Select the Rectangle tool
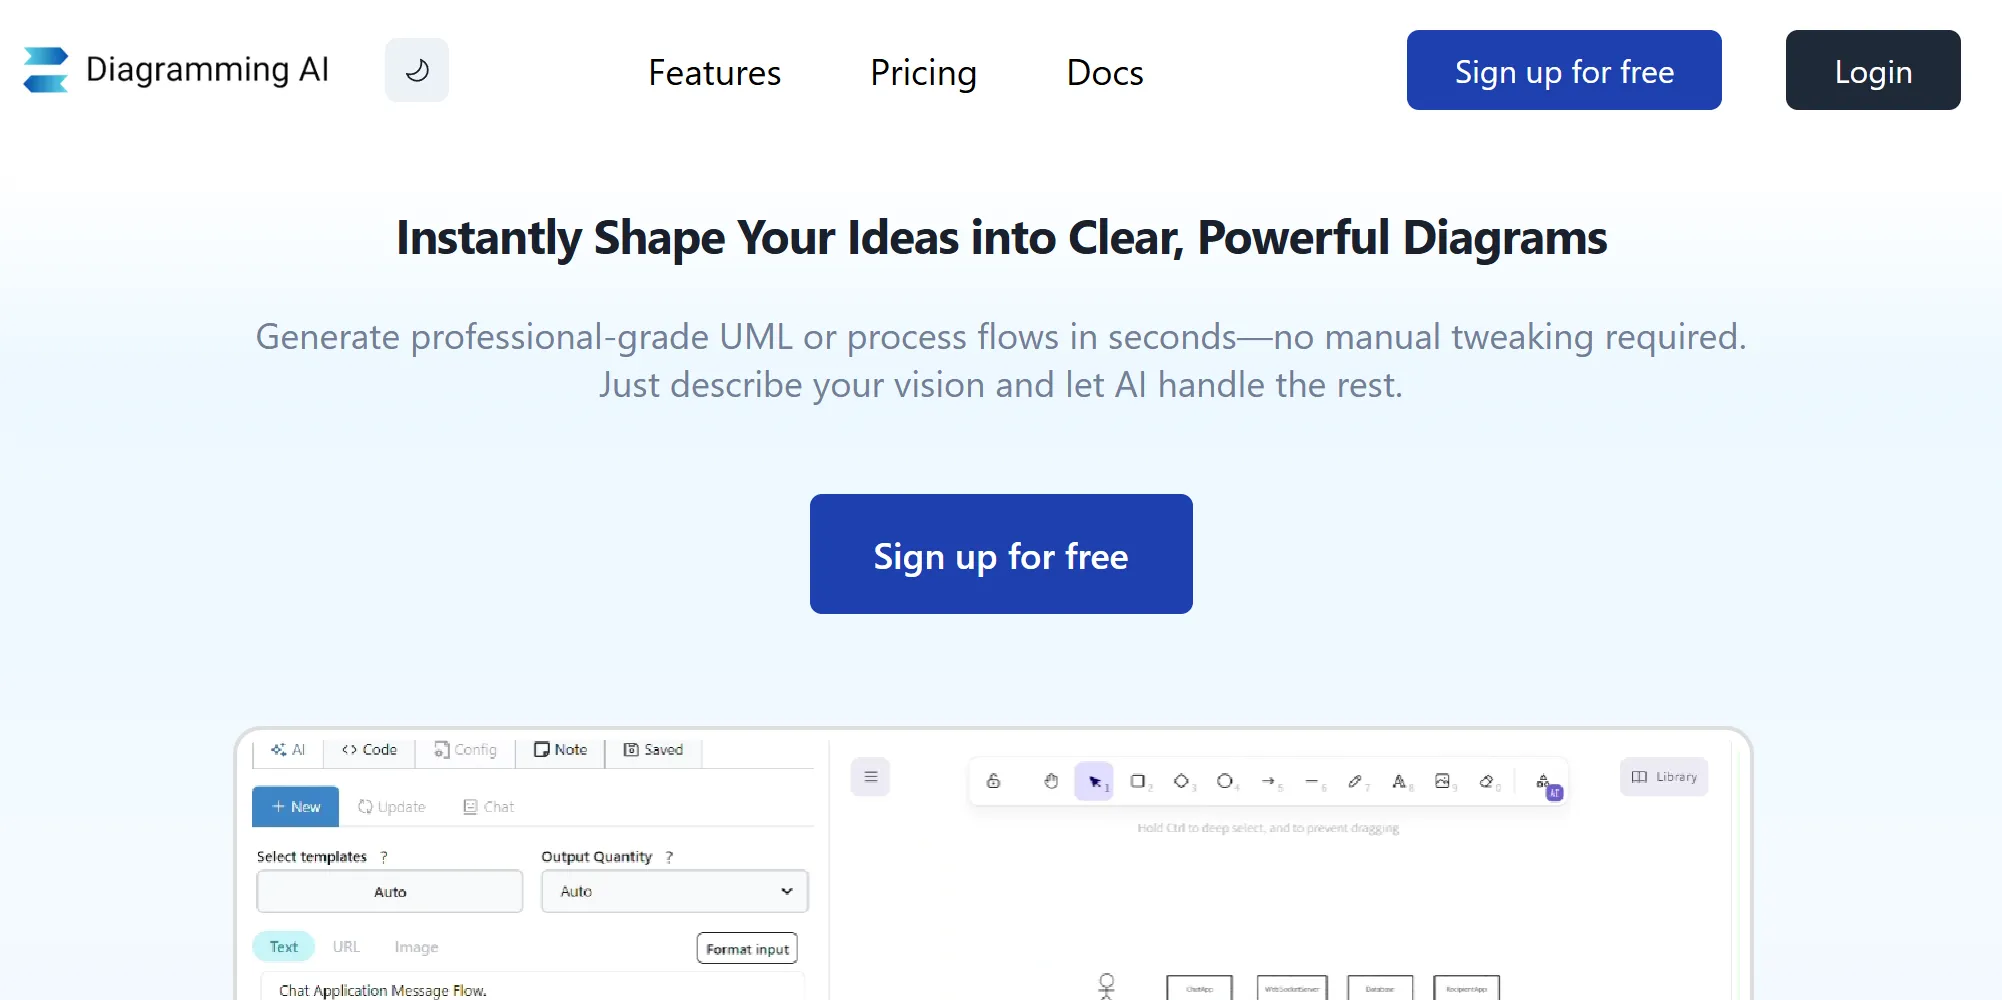This screenshot has width=2002, height=1000. (x=1138, y=781)
